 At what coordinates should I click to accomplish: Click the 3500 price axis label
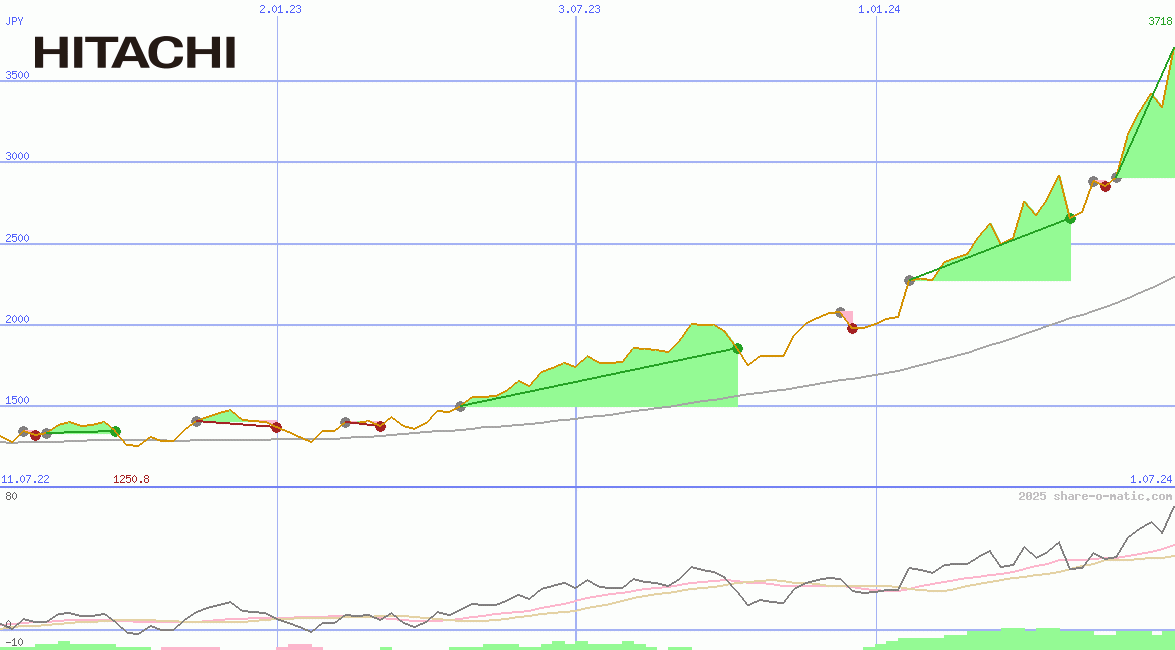click(x=17, y=75)
